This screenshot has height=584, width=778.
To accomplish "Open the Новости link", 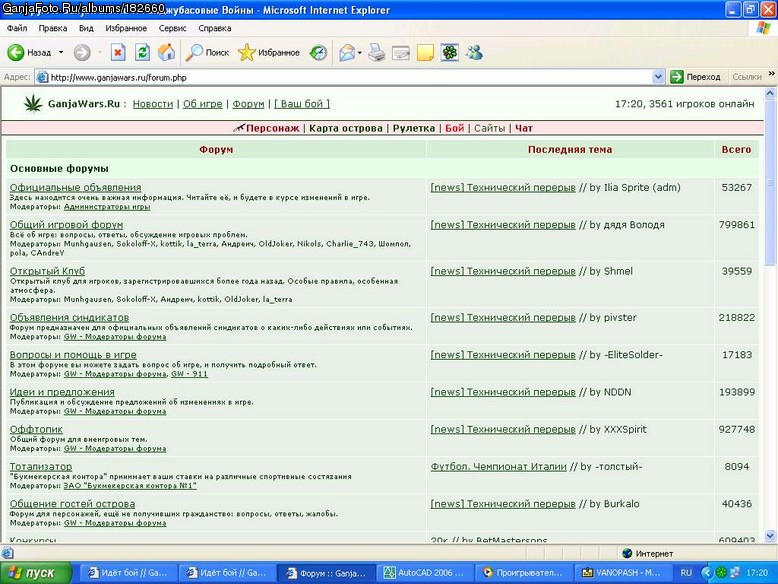I will (153, 104).
